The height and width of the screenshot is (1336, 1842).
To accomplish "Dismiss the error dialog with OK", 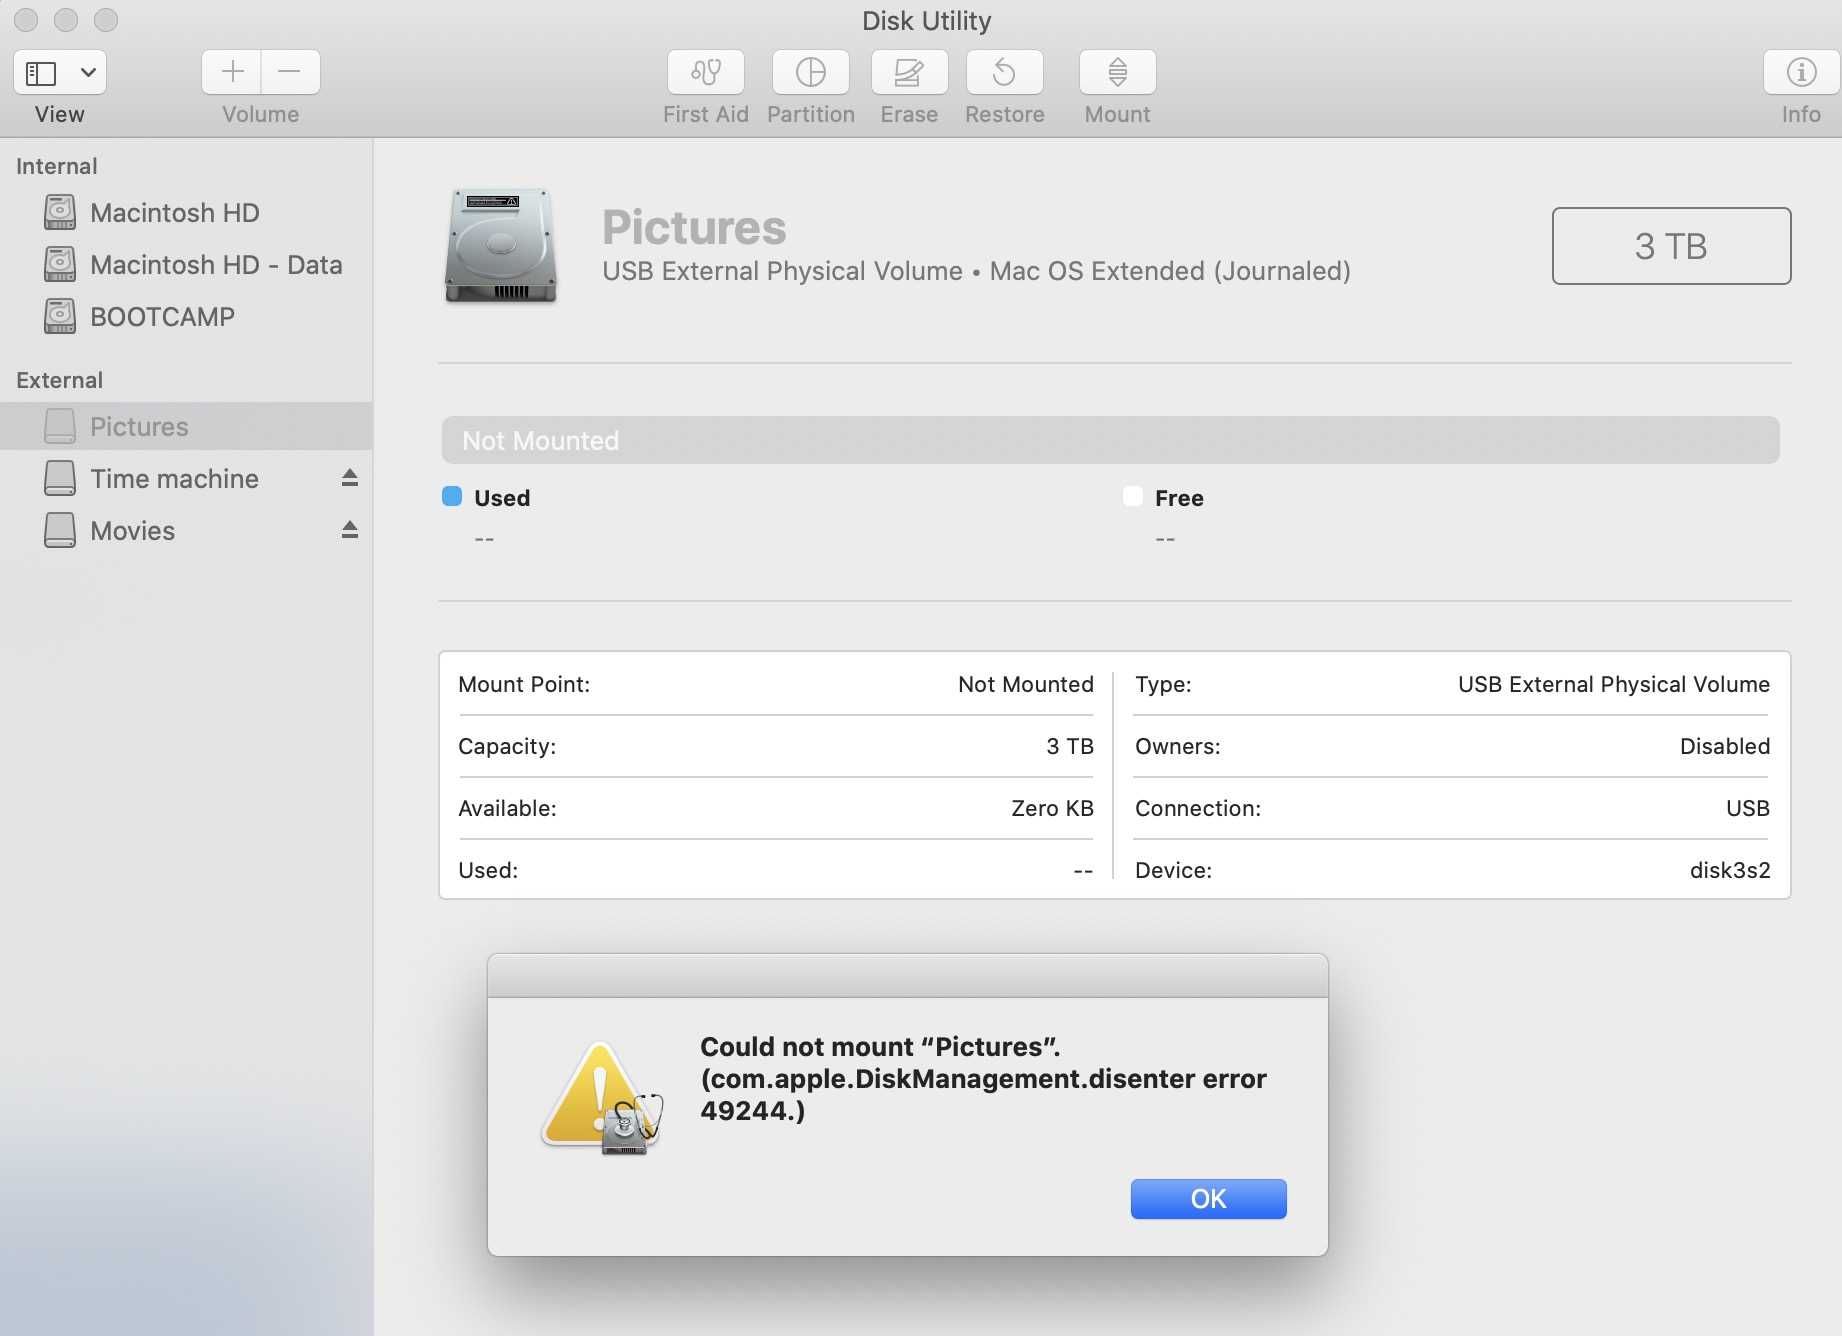I will click(x=1208, y=1198).
